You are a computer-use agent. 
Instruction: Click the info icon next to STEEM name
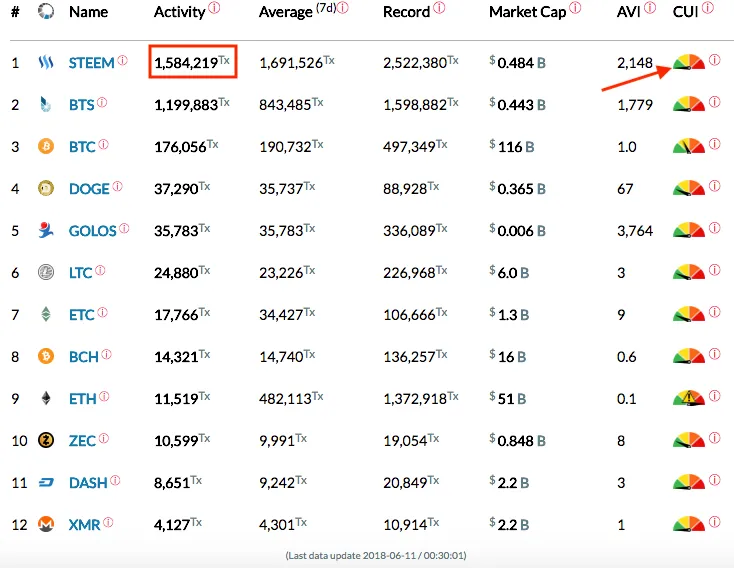123,60
